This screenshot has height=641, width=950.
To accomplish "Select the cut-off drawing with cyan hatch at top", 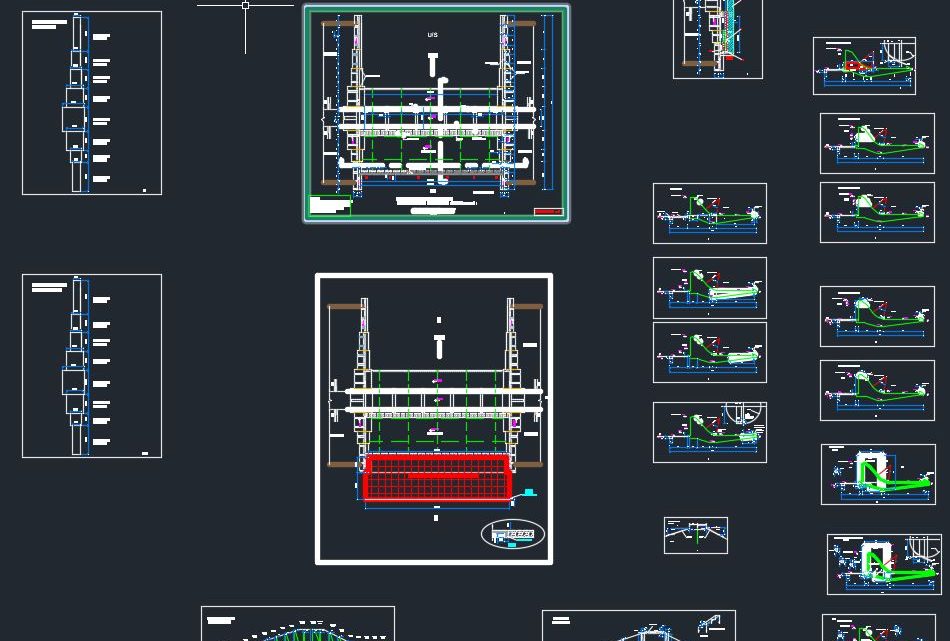I will [718, 39].
